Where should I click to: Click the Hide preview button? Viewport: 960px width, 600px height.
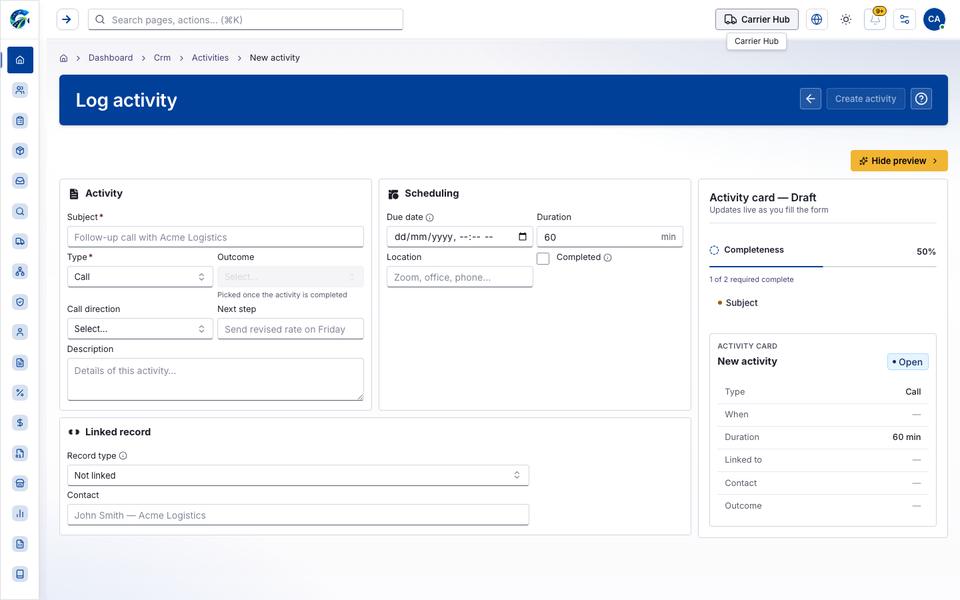[x=899, y=160]
